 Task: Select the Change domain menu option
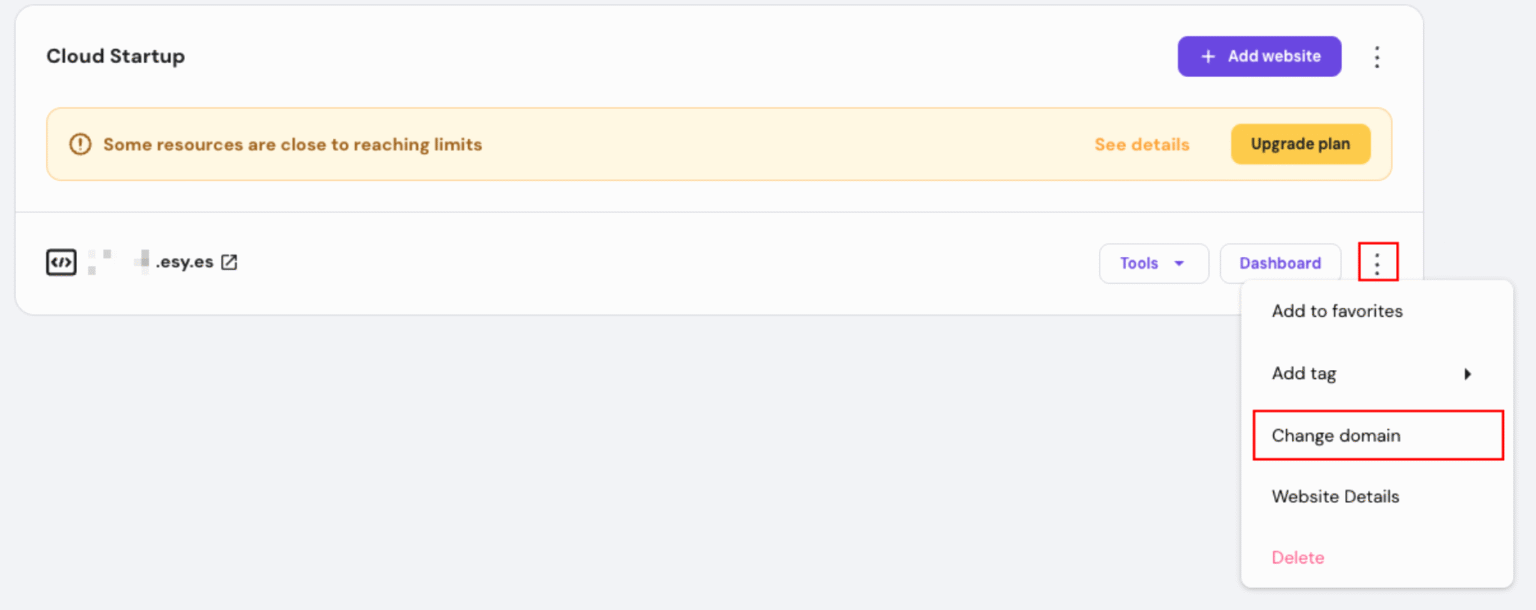pos(1336,436)
